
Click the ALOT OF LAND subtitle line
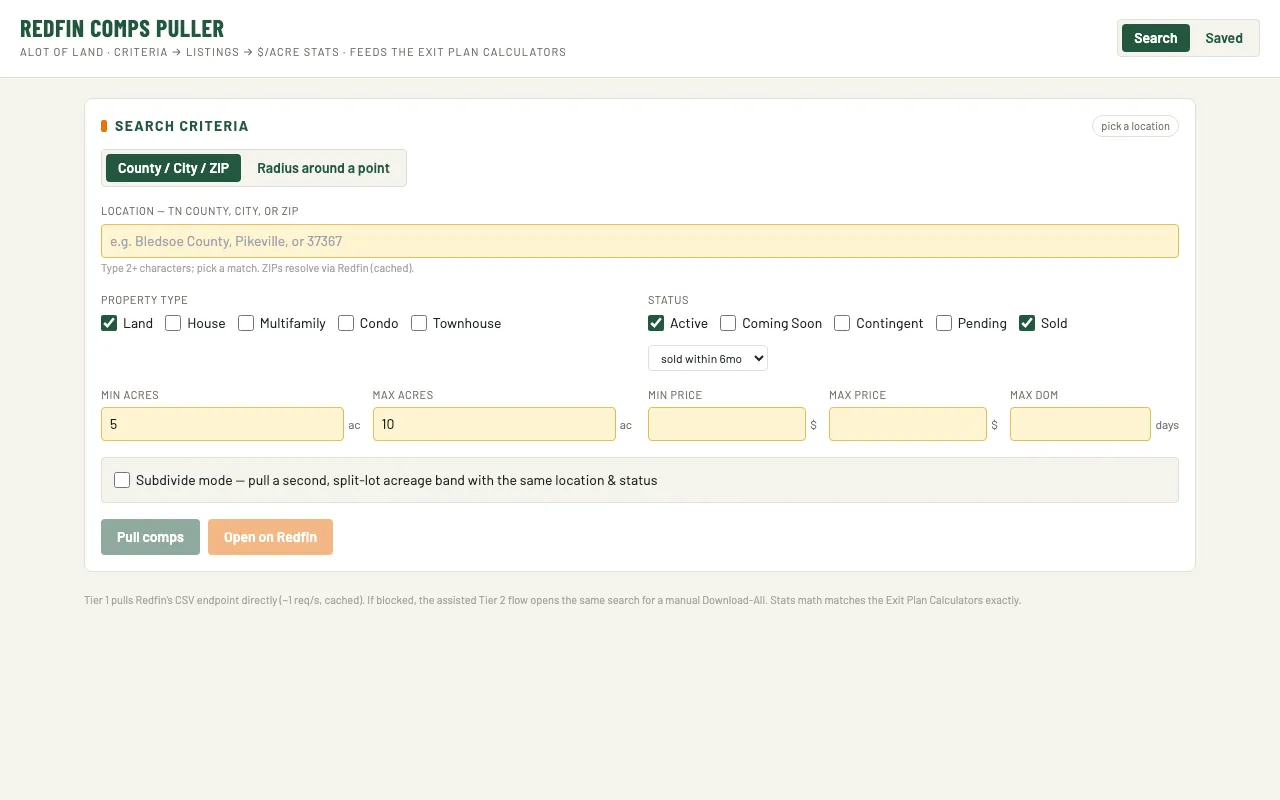[x=293, y=52]
